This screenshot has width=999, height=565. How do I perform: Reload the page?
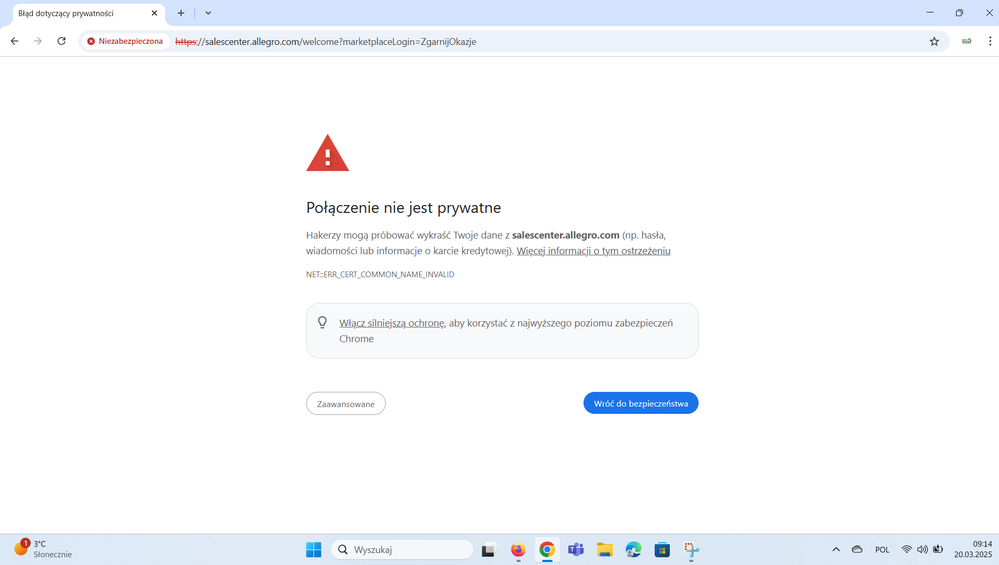61,41
